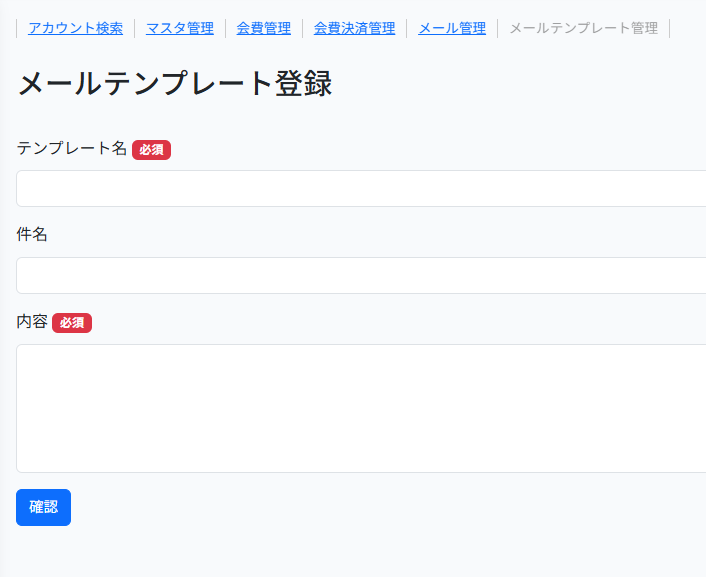Go to マスタ管理 page

[x=180, y=28]
